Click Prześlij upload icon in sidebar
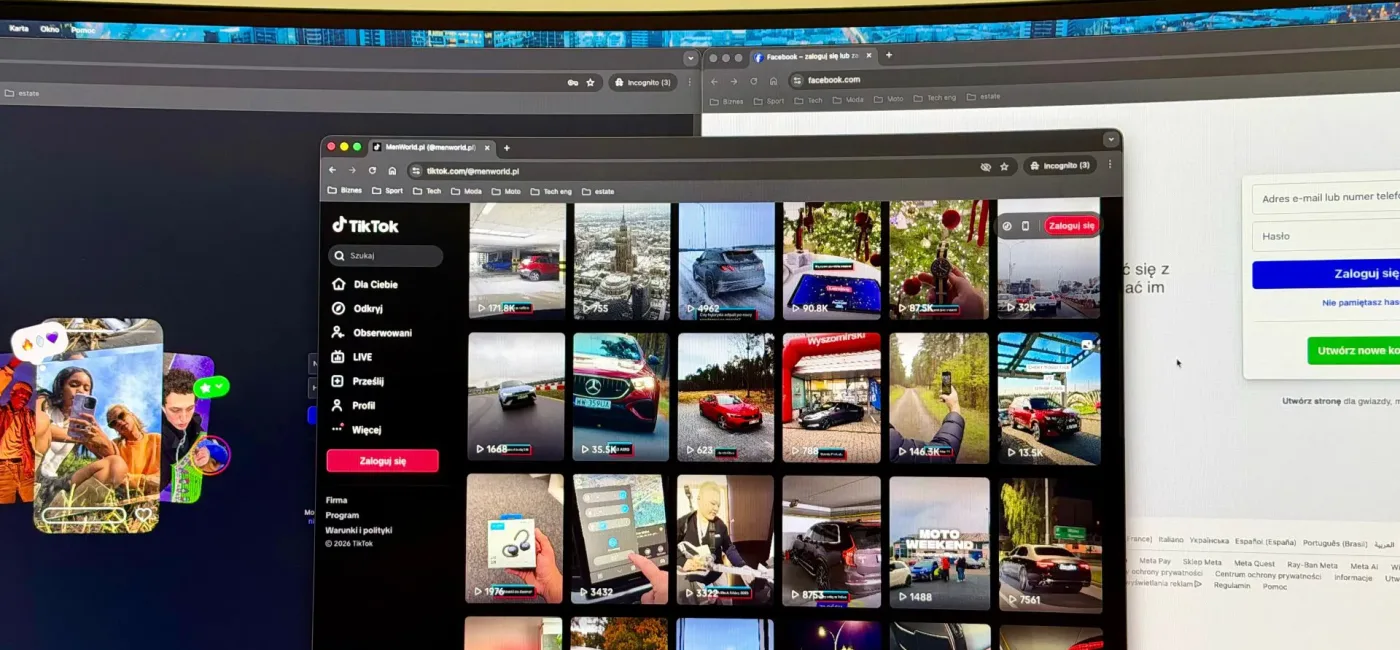The height and width of the screenshot is (650, 1400). [338, 381]
